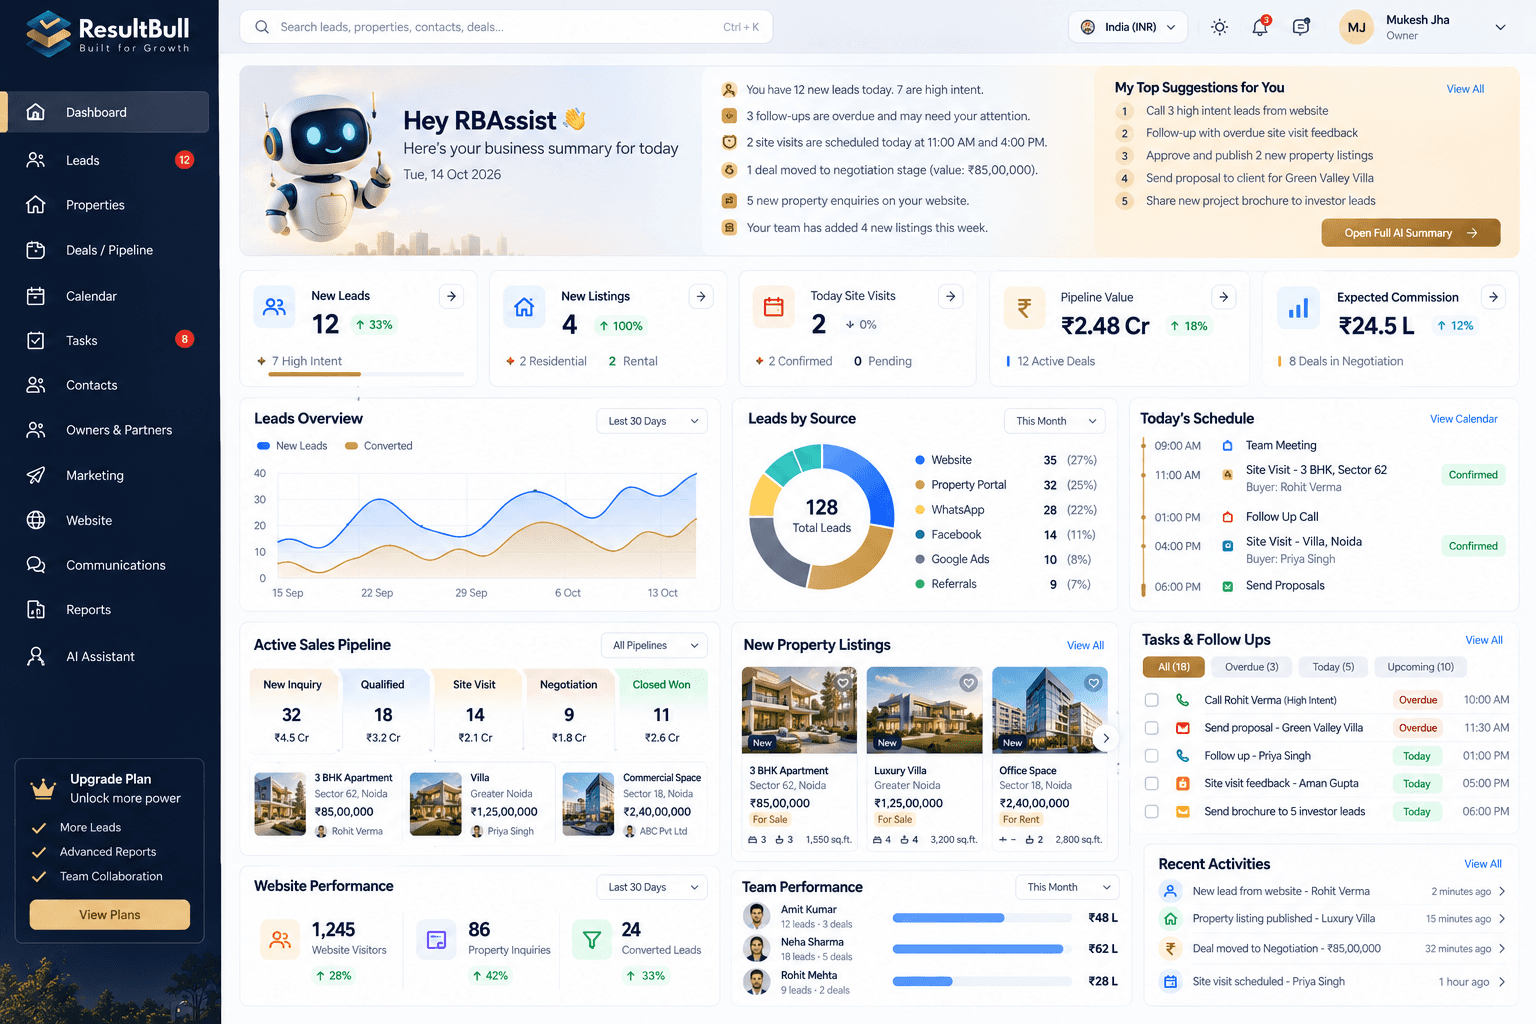The image size is (1536, 1024).
Task: Click the ResultBull logo
Action: 108,33
